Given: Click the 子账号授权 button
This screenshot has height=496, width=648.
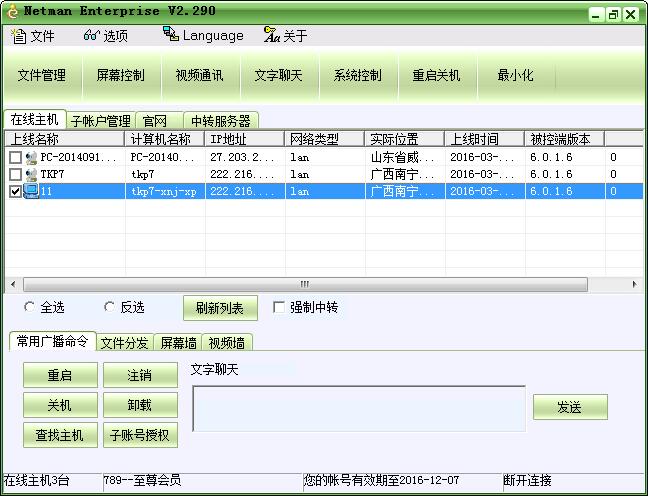Looking at the screenshot, I should click(141, 435).
